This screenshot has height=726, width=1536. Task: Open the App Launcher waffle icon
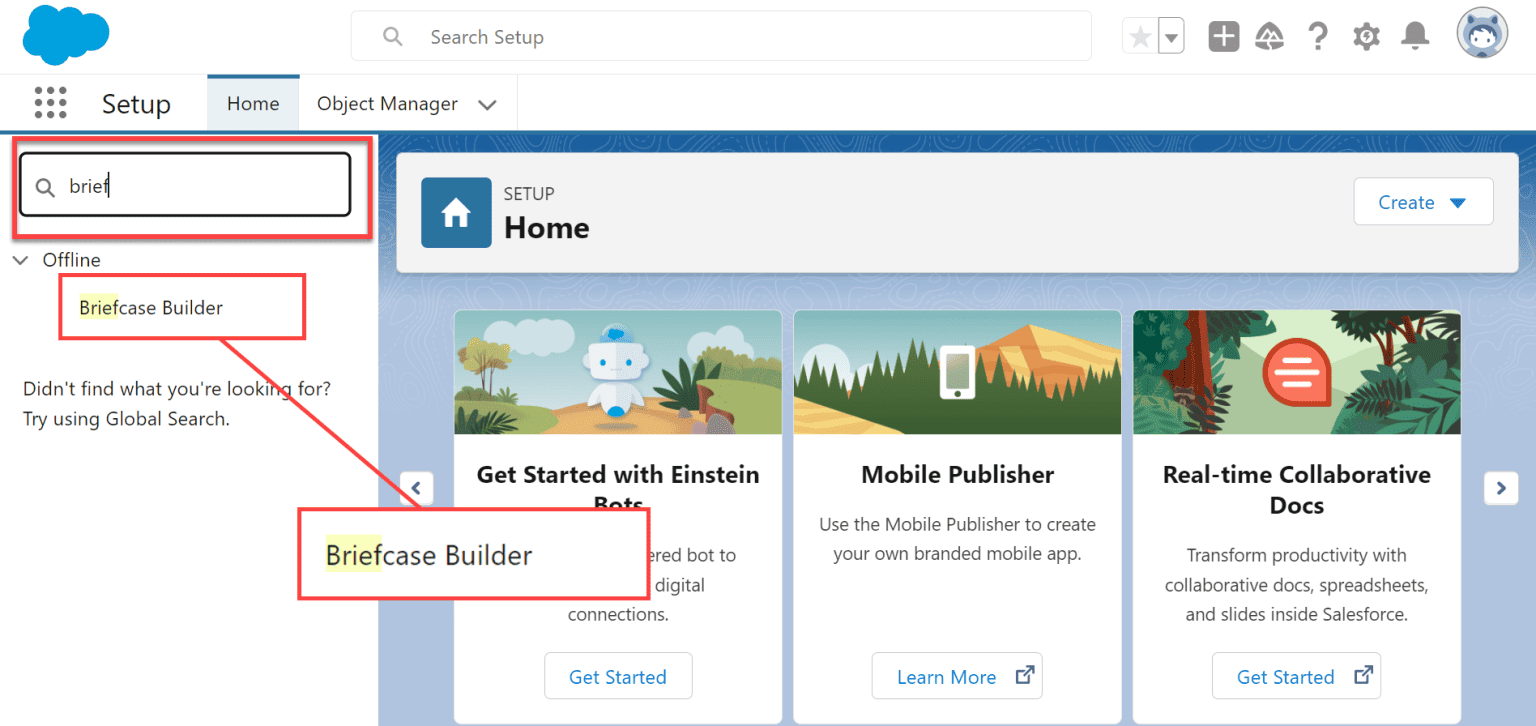(x=50, y=102)
